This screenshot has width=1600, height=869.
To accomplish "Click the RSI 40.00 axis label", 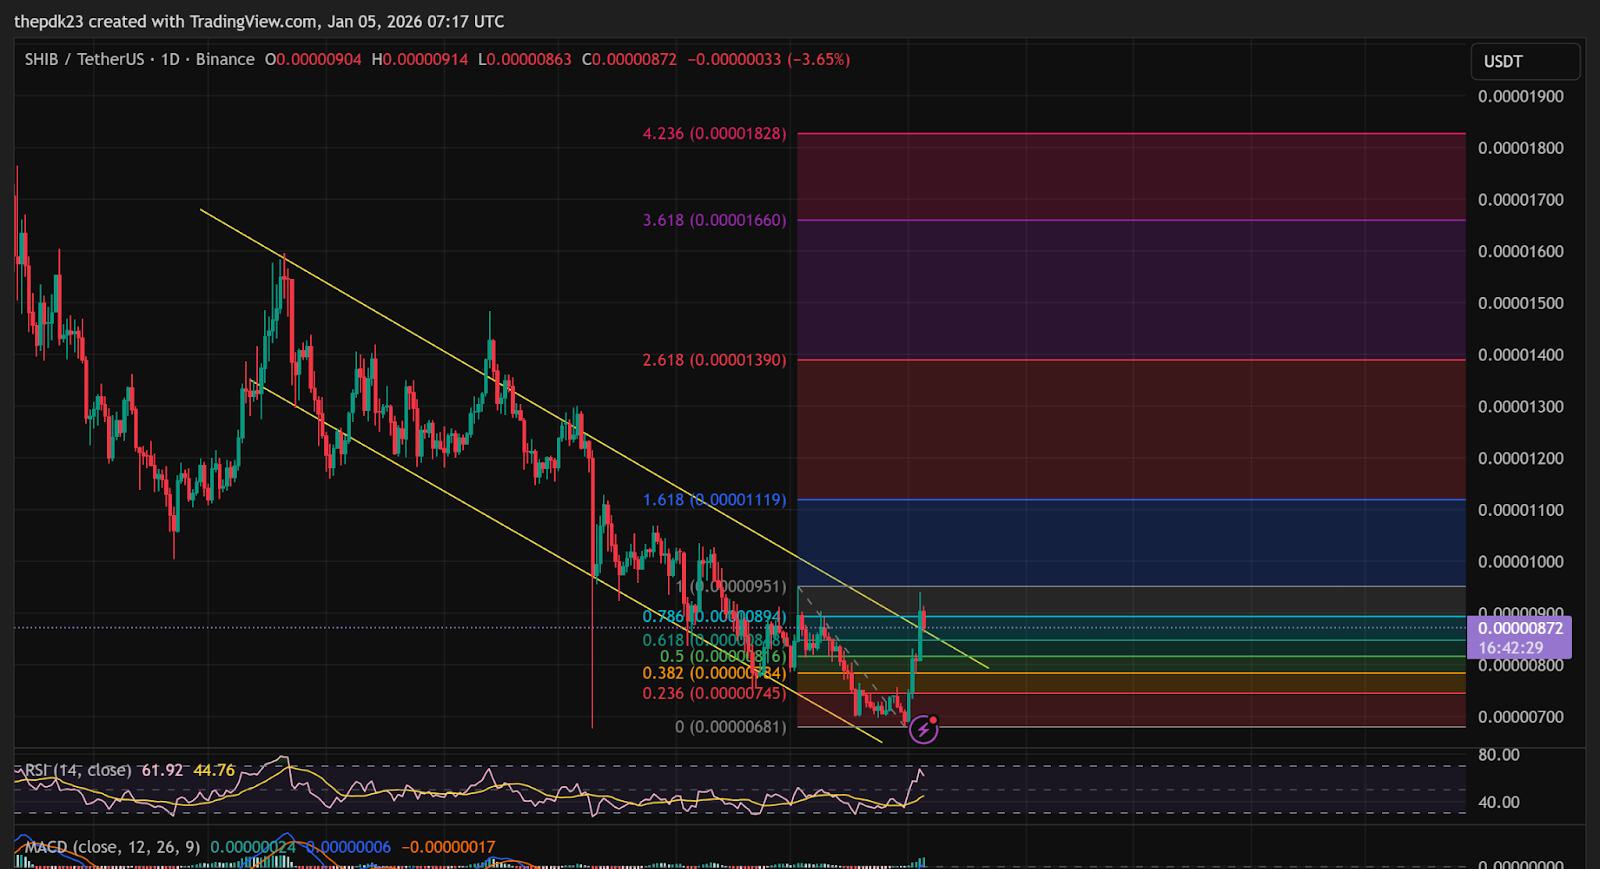I will pyautogui.click(x=1499, y=802).
